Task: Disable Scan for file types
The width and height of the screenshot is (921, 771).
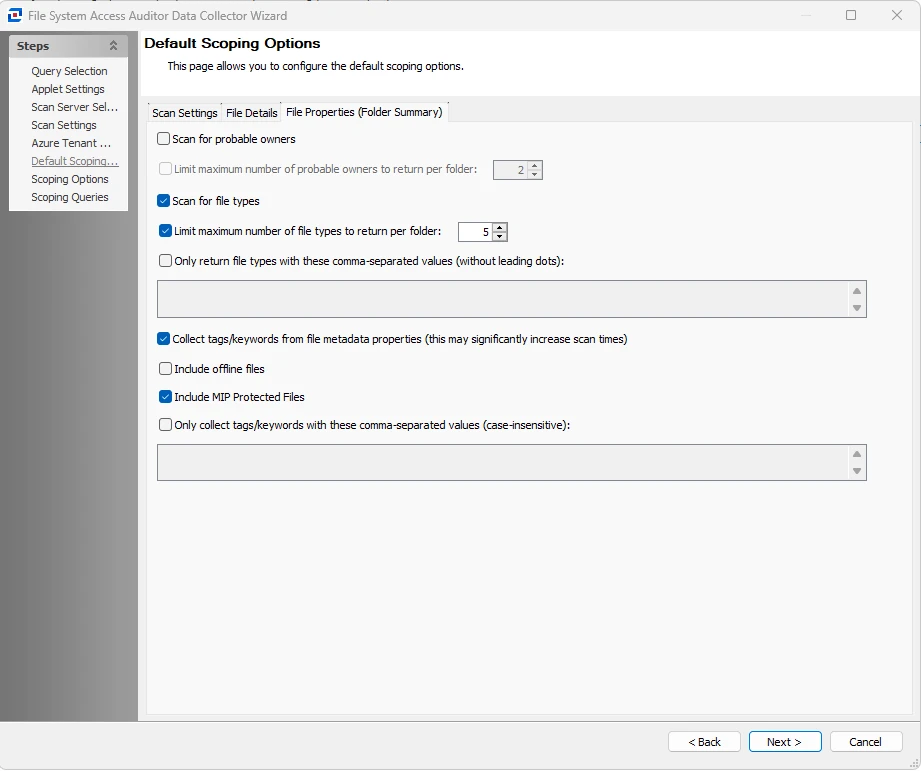Action: coord(164,201)
